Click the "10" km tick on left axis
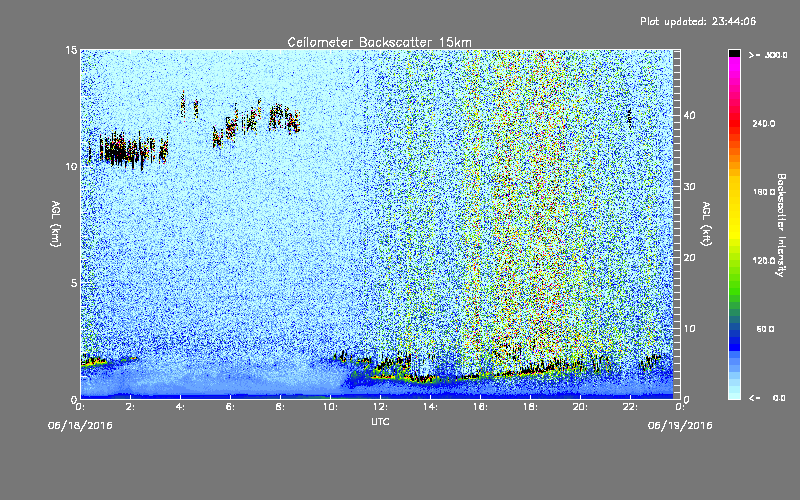 71,166
